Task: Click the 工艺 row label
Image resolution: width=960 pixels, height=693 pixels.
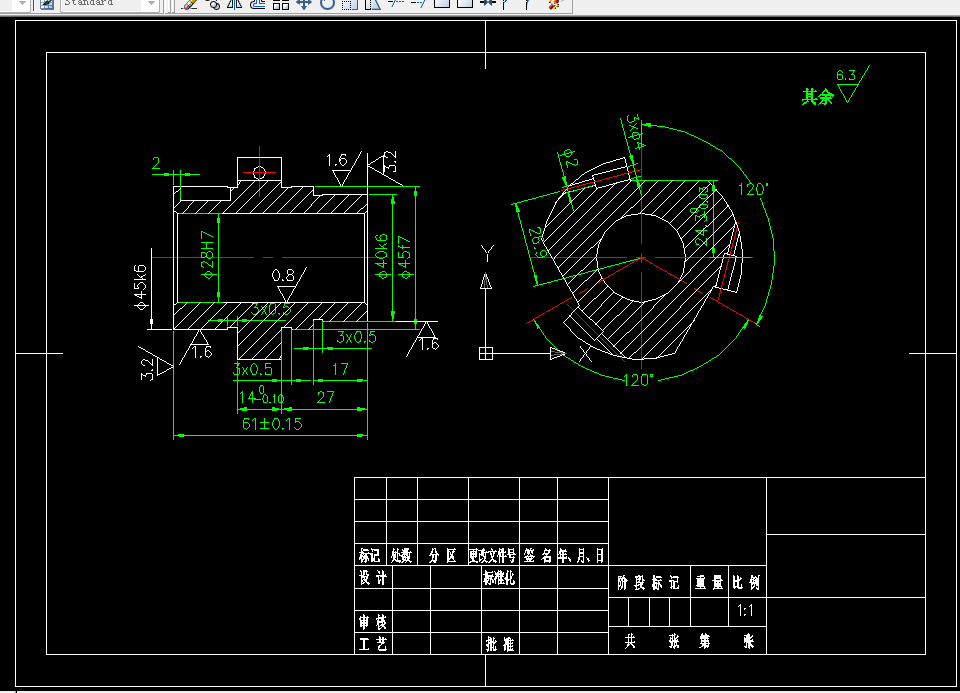Action: (373, 644)
